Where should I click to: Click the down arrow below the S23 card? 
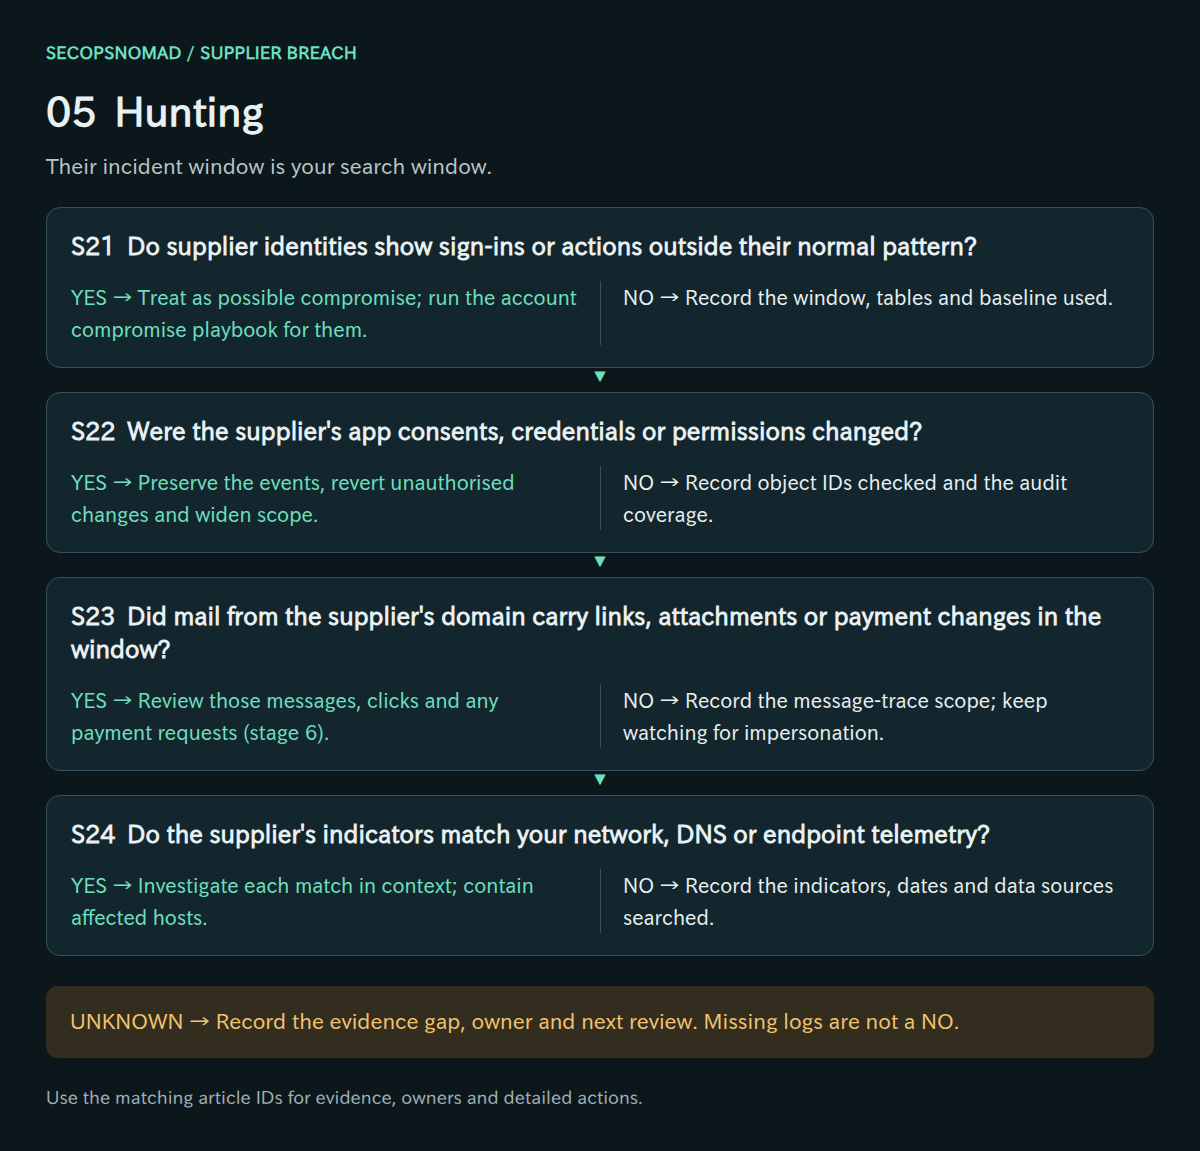coord(600,780)
